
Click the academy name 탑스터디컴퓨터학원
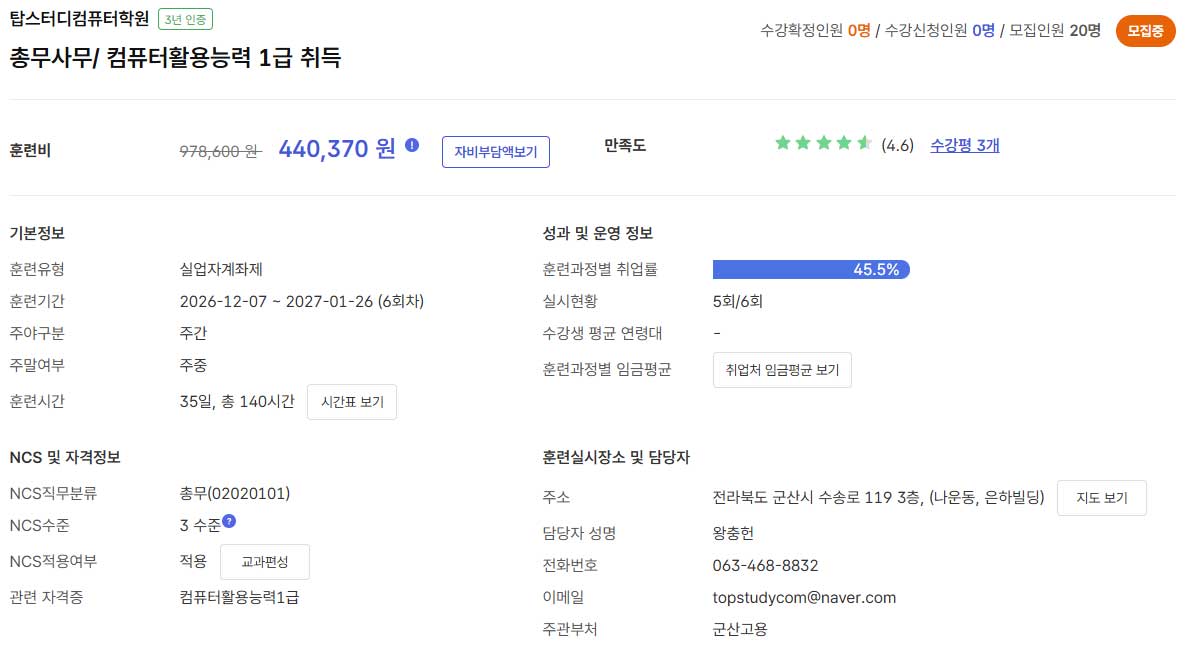coord(79,19)
